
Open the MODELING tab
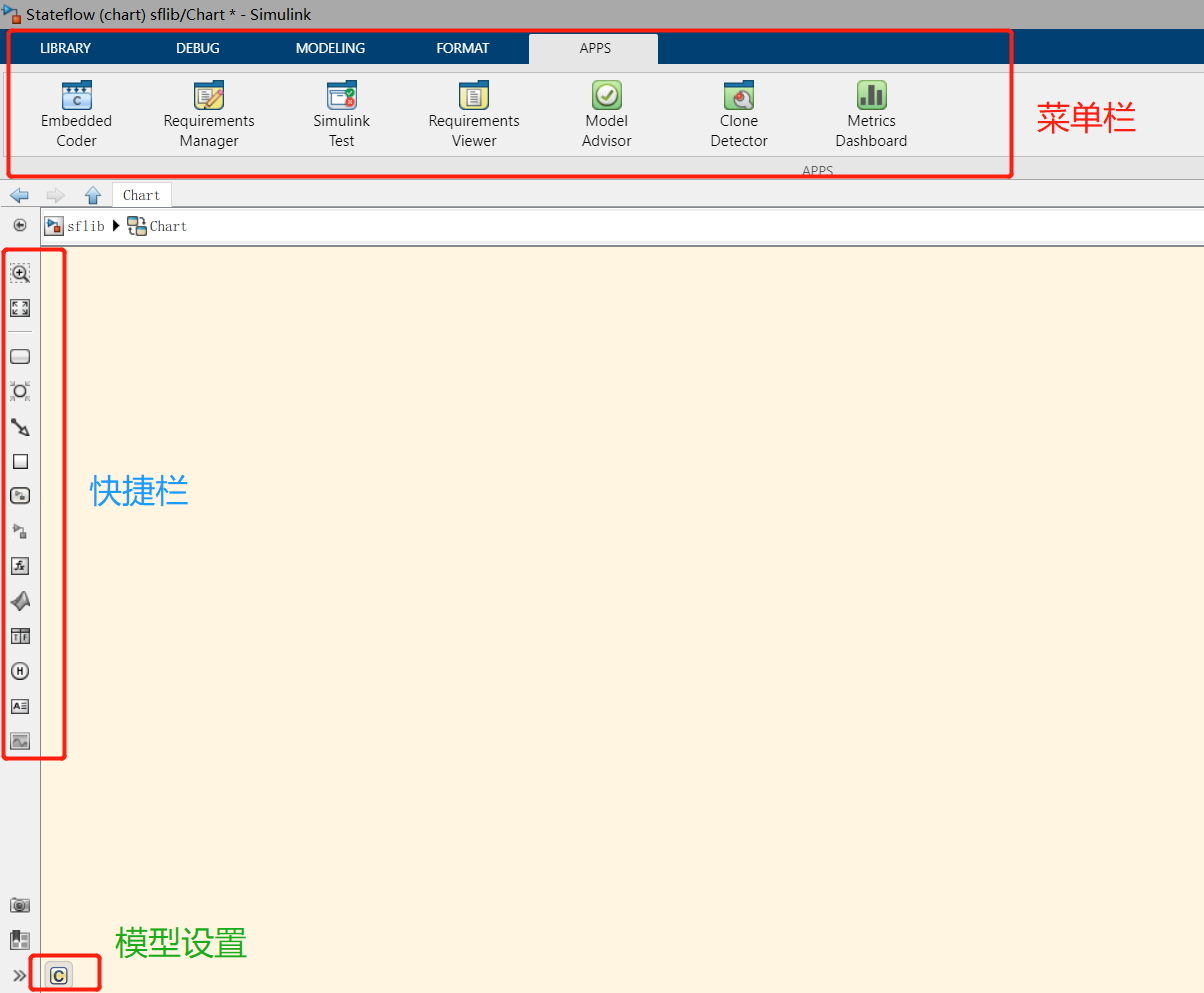coord(330,48)
